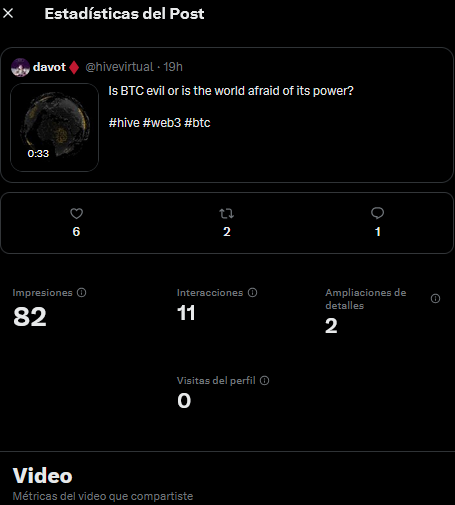This screenshot has width=455, height=505.
Task: Open the @hivevirtual handle link
Action: (x=119, y=67)
